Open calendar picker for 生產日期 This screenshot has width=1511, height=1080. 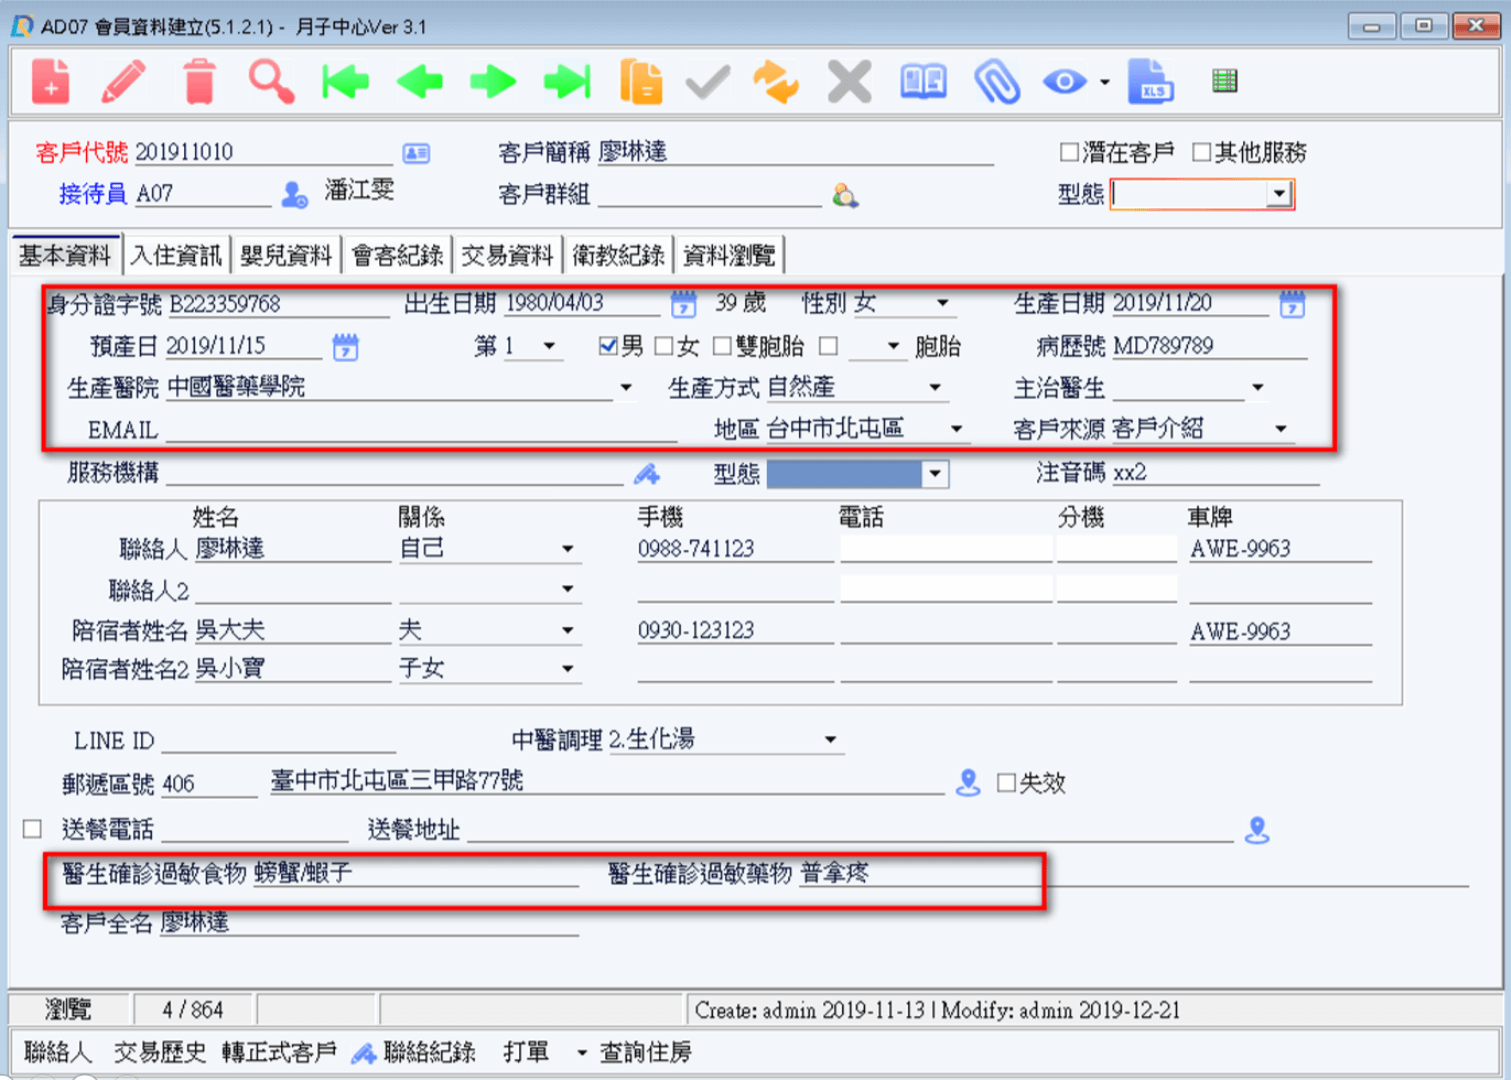[x=1292, y=304]
